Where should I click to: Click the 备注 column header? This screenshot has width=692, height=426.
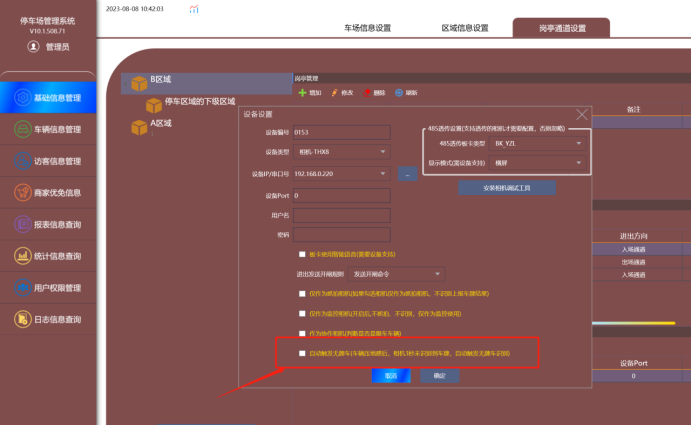click(634, 109)
